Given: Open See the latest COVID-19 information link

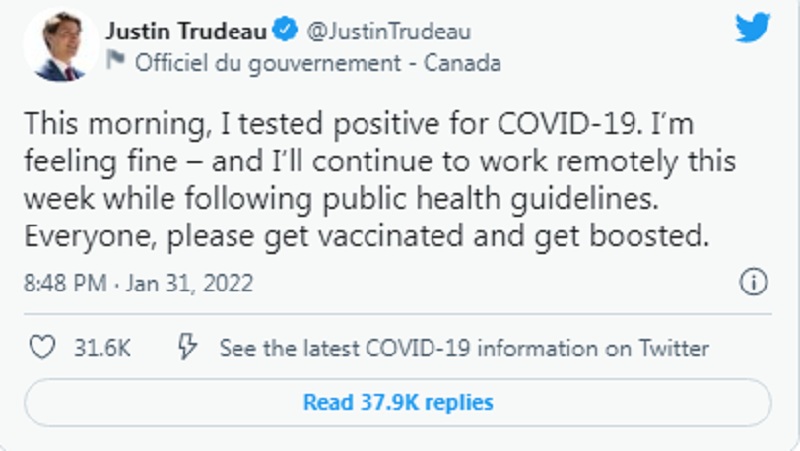Looking at the screenshot, I should 464,348.
